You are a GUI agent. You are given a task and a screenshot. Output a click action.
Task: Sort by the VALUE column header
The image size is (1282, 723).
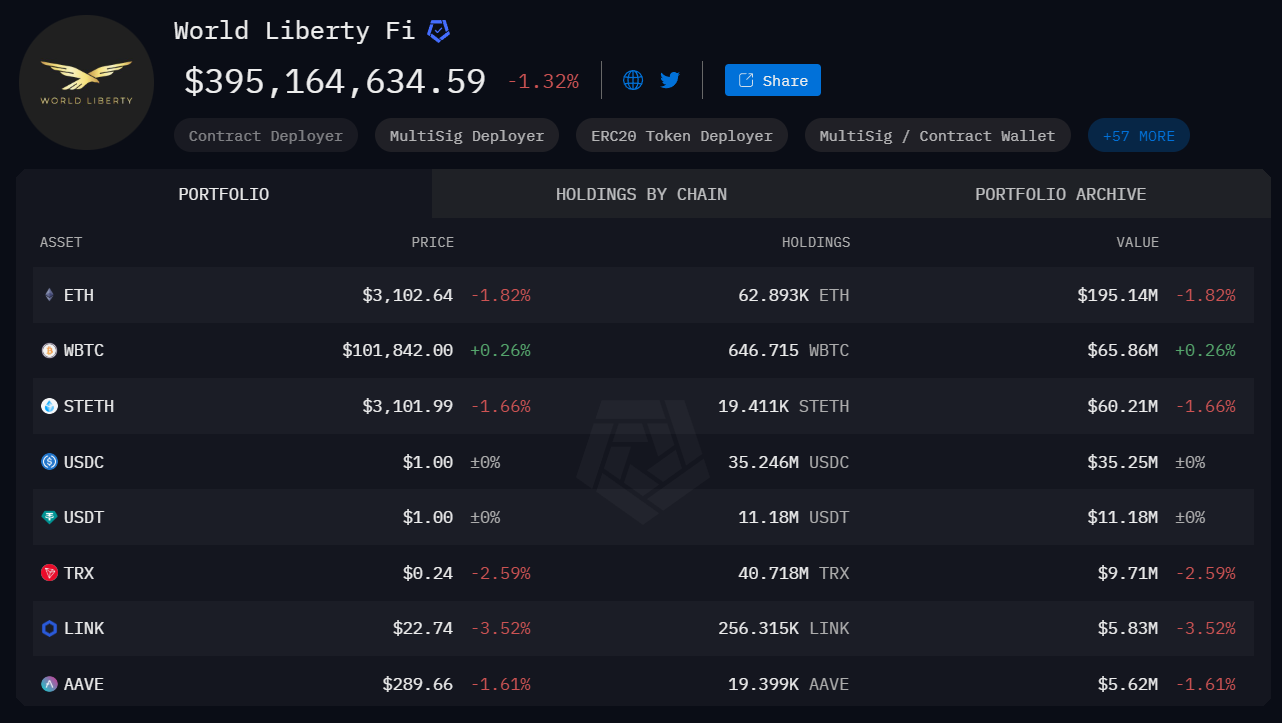tap(1137, 242)
